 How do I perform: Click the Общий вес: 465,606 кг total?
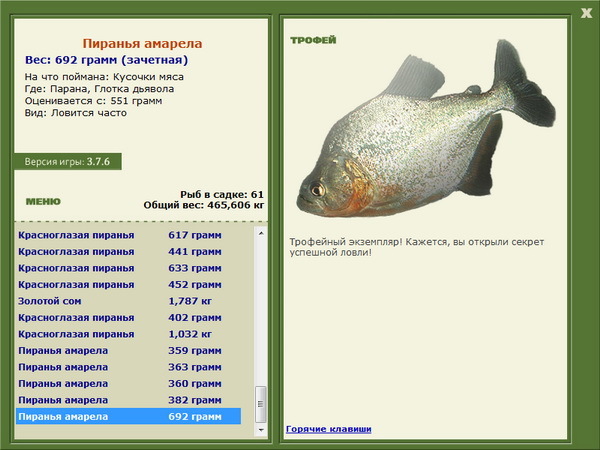pyautogui.click(x=204, y=205)
